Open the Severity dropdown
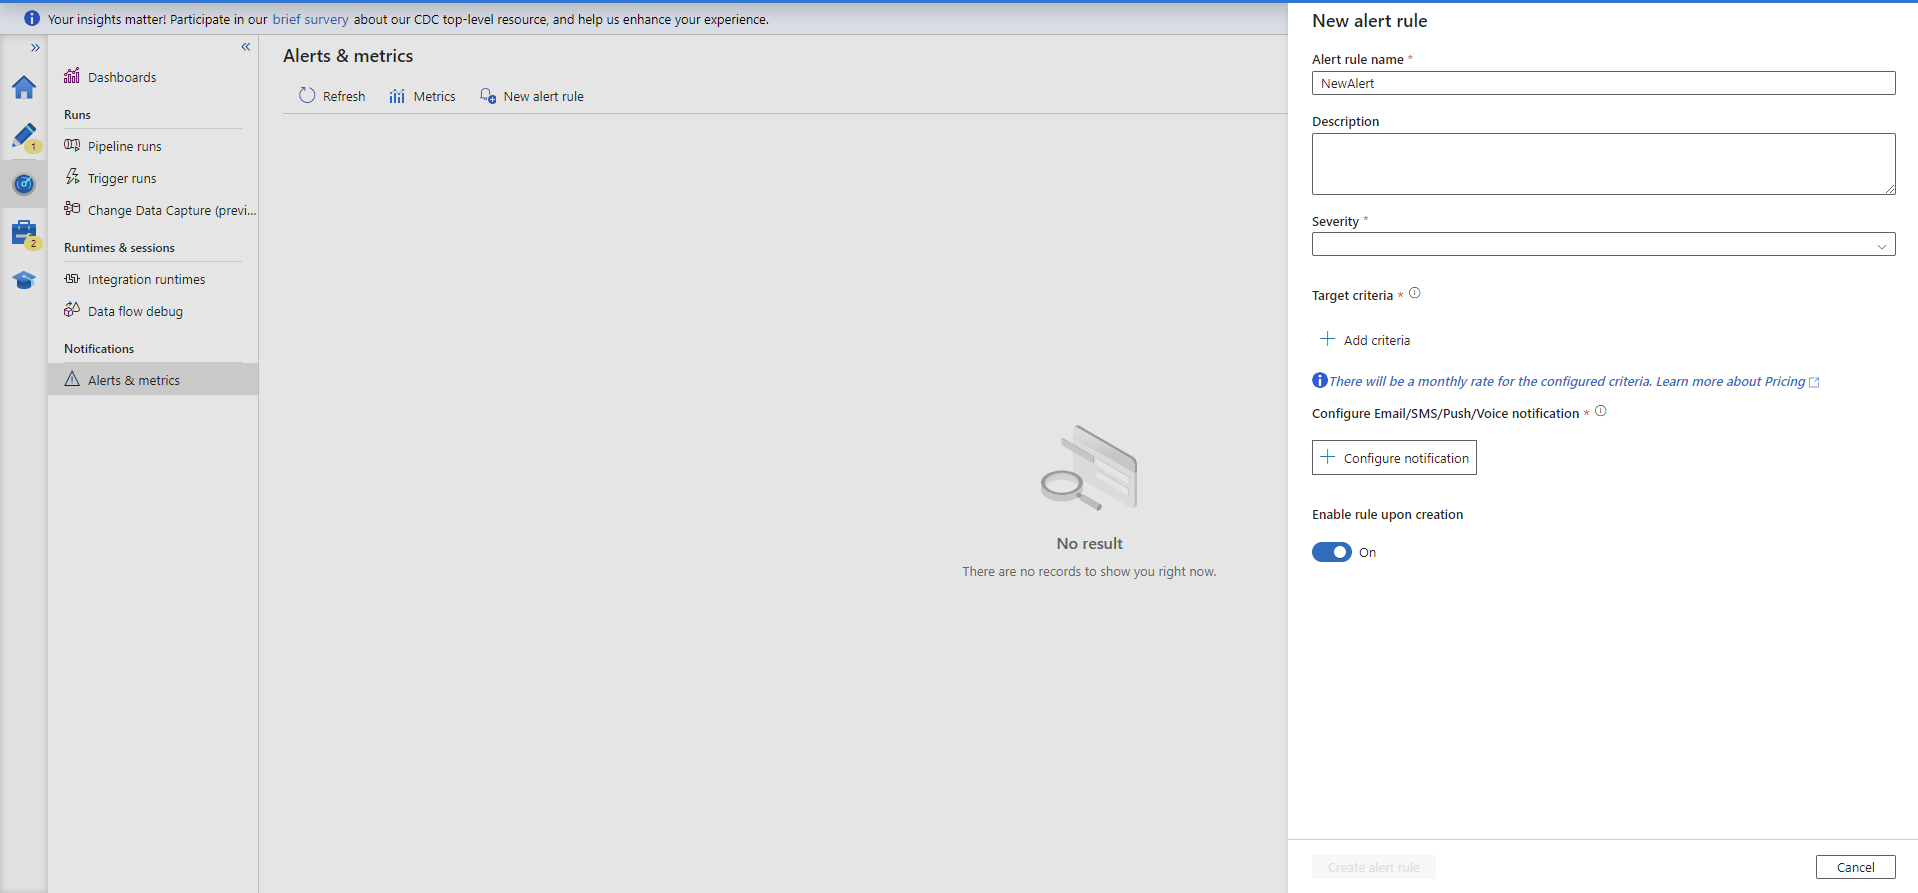Viewport: 1918px width, 893px height. point(1602,245)
